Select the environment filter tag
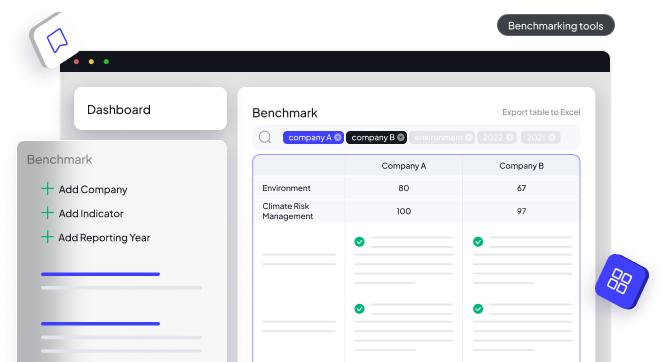This screenshot has height=362, width=670. [442, 137]
